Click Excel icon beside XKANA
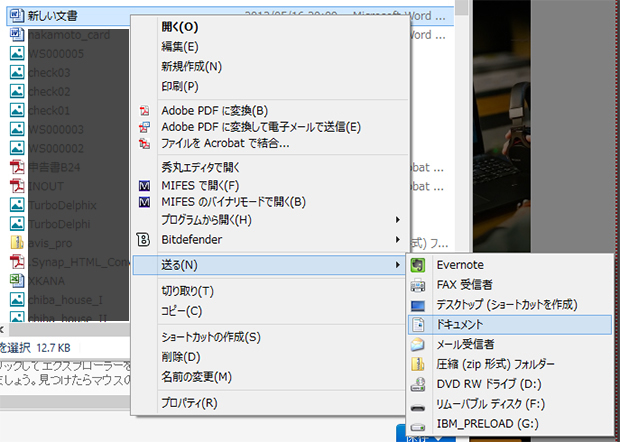The width and height of the screenshot is (620, 442). [x=17, y=280]
